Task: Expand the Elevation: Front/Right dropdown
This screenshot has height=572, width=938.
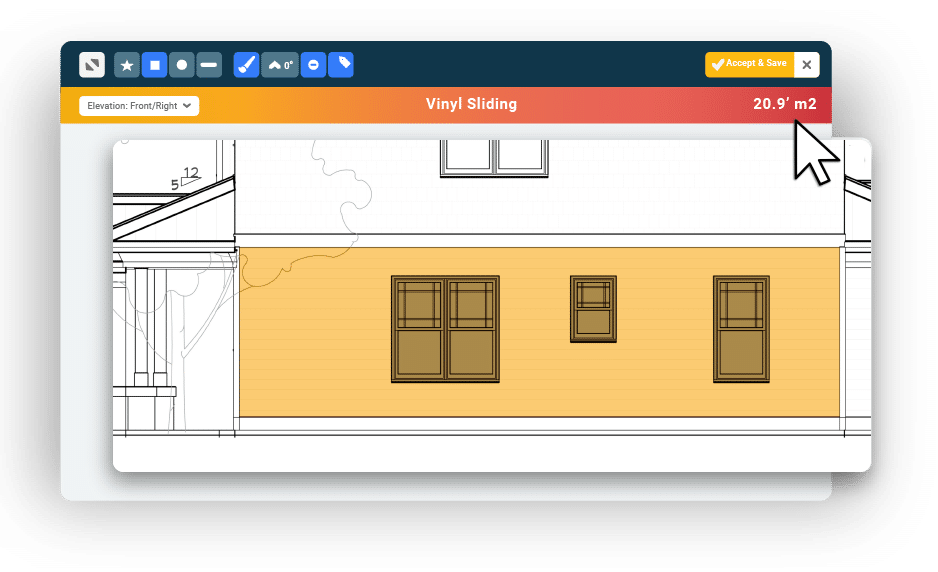Action: coord(139,105)
